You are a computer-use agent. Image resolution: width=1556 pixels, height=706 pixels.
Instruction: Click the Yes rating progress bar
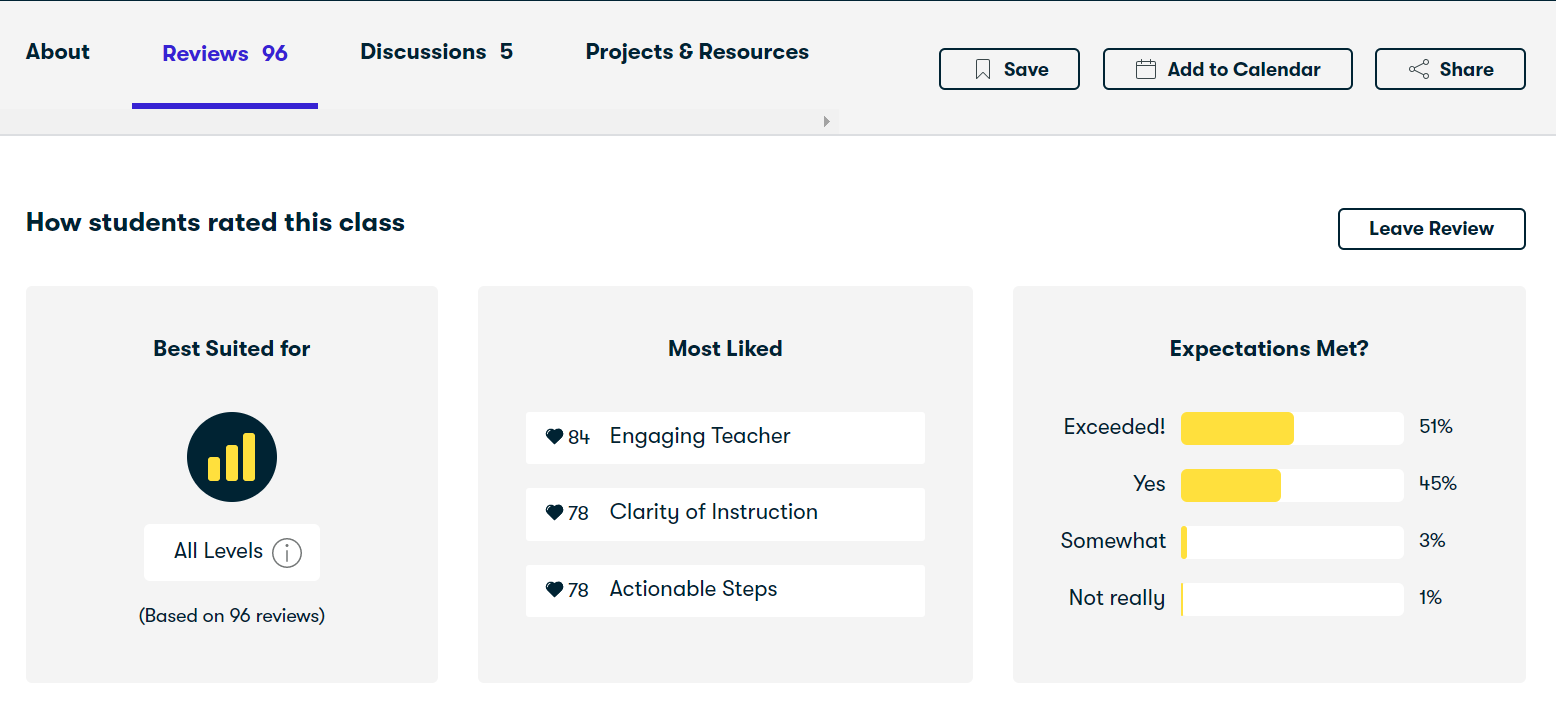click(x=1231, y=485)
